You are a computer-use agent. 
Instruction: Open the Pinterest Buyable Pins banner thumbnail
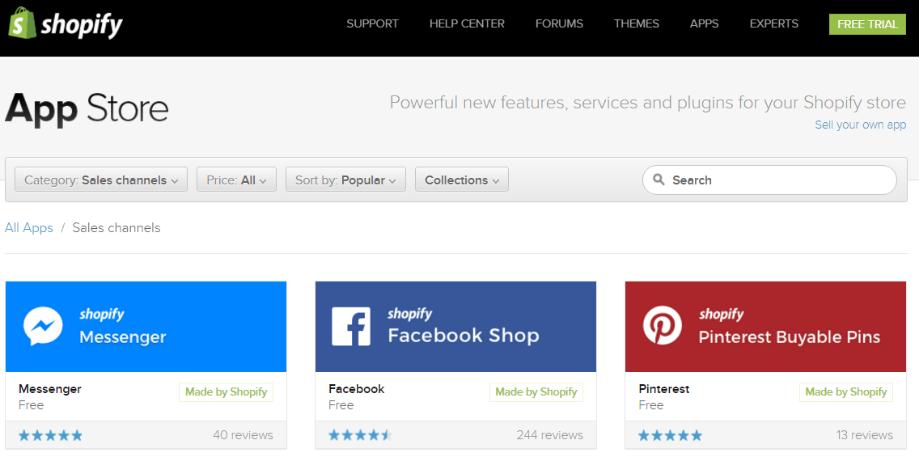point(765,326)
